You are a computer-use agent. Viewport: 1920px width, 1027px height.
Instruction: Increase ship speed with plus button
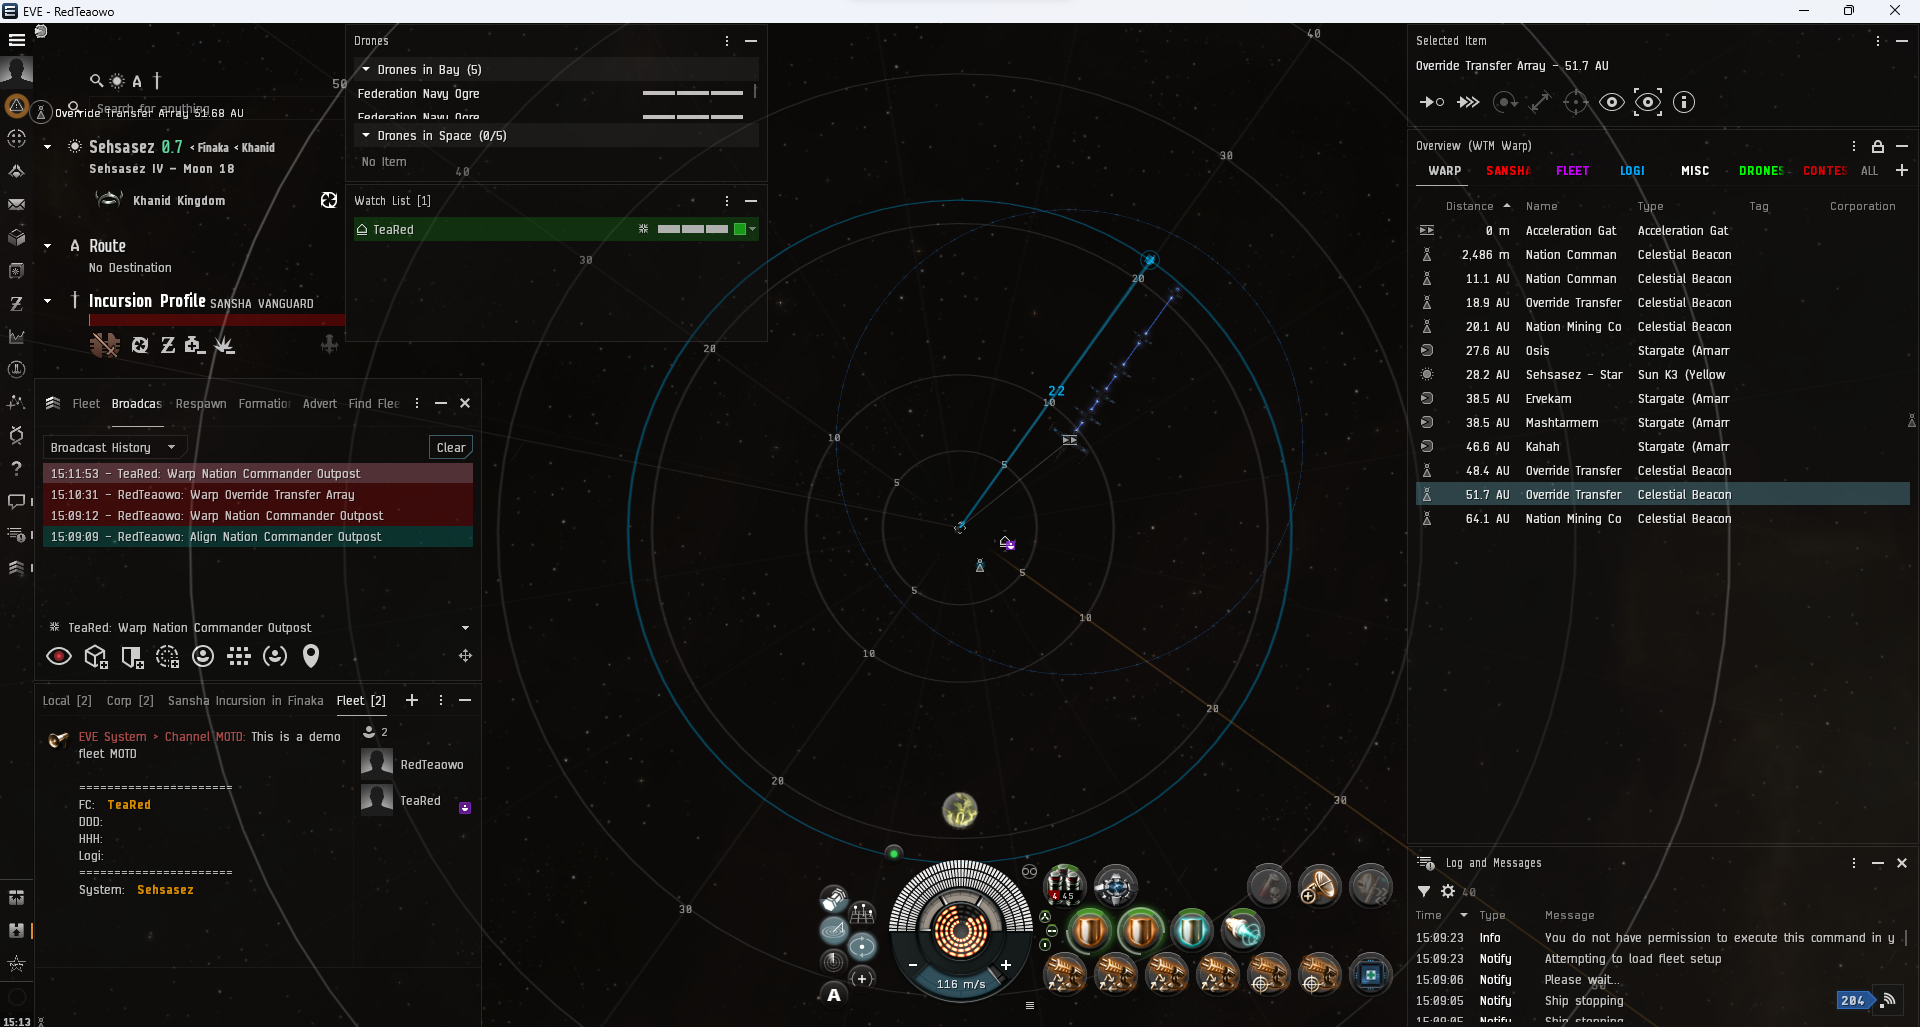tap(1006, 965)
